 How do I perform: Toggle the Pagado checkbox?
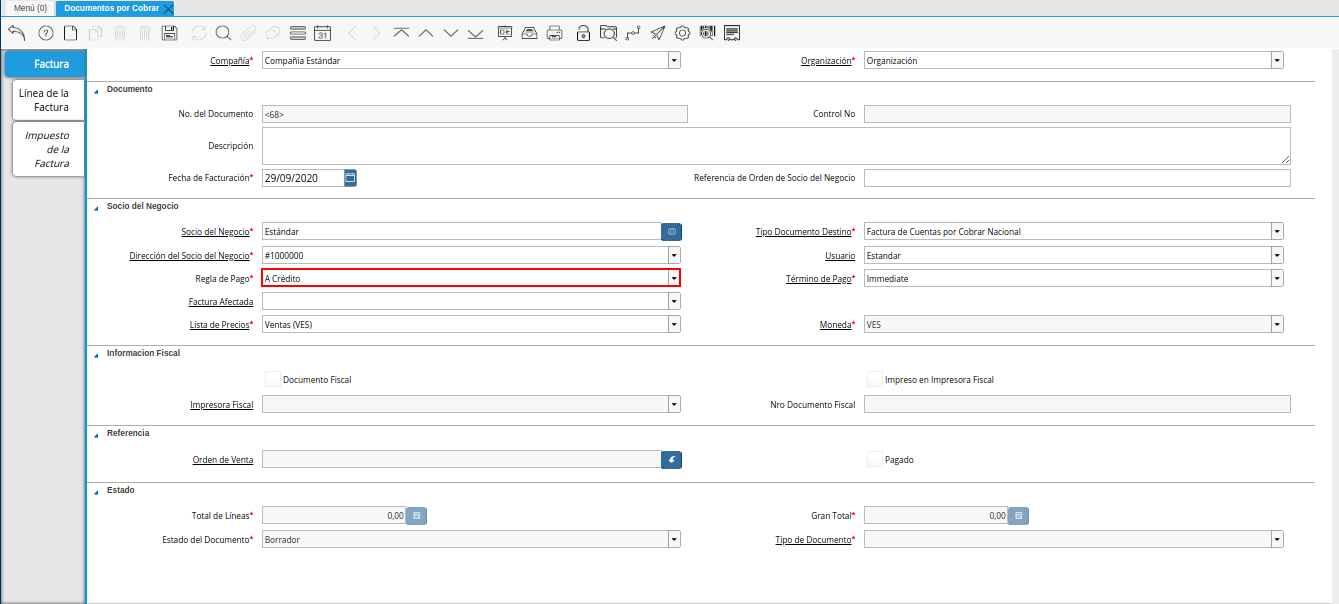point(875,459)
